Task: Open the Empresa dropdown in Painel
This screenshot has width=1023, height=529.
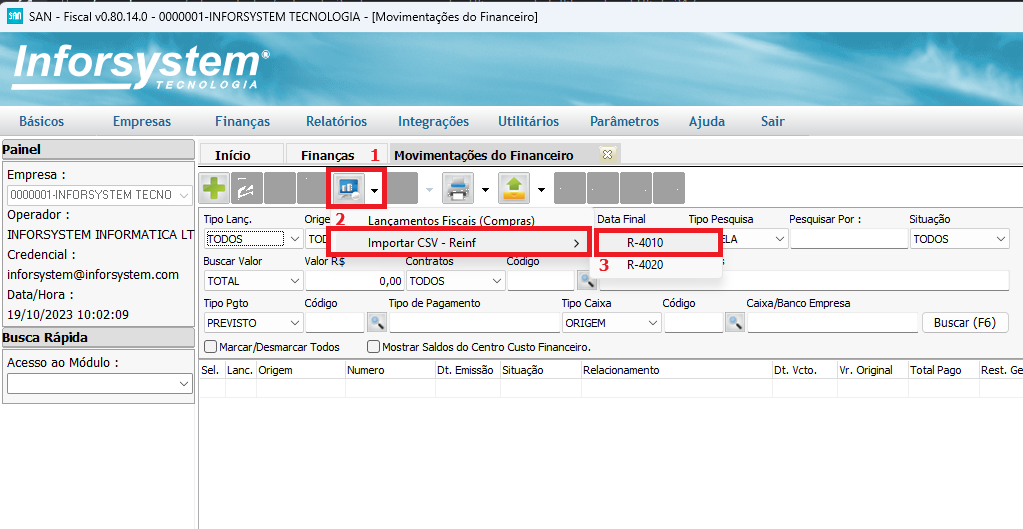Action: (100, 194)
